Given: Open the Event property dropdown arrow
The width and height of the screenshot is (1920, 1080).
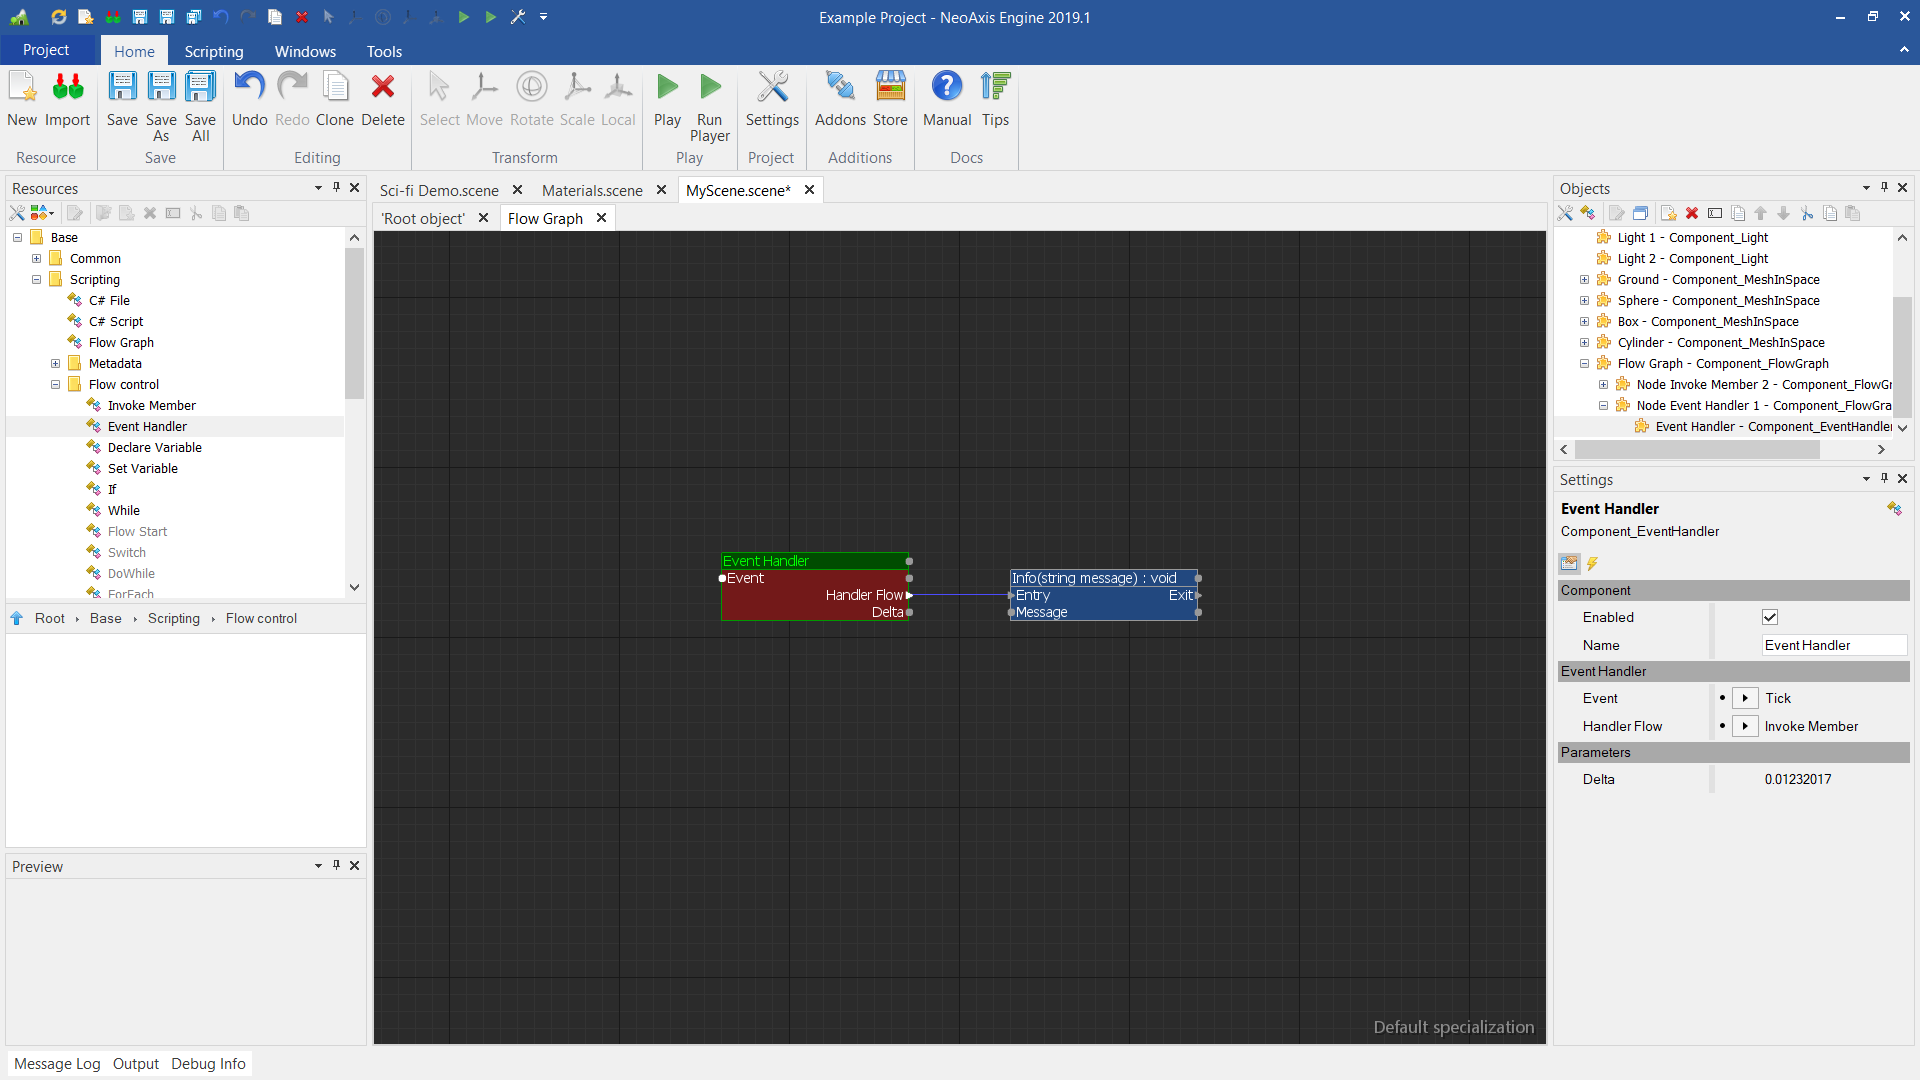Looking at the screenshot, I should click(1745, 698).
